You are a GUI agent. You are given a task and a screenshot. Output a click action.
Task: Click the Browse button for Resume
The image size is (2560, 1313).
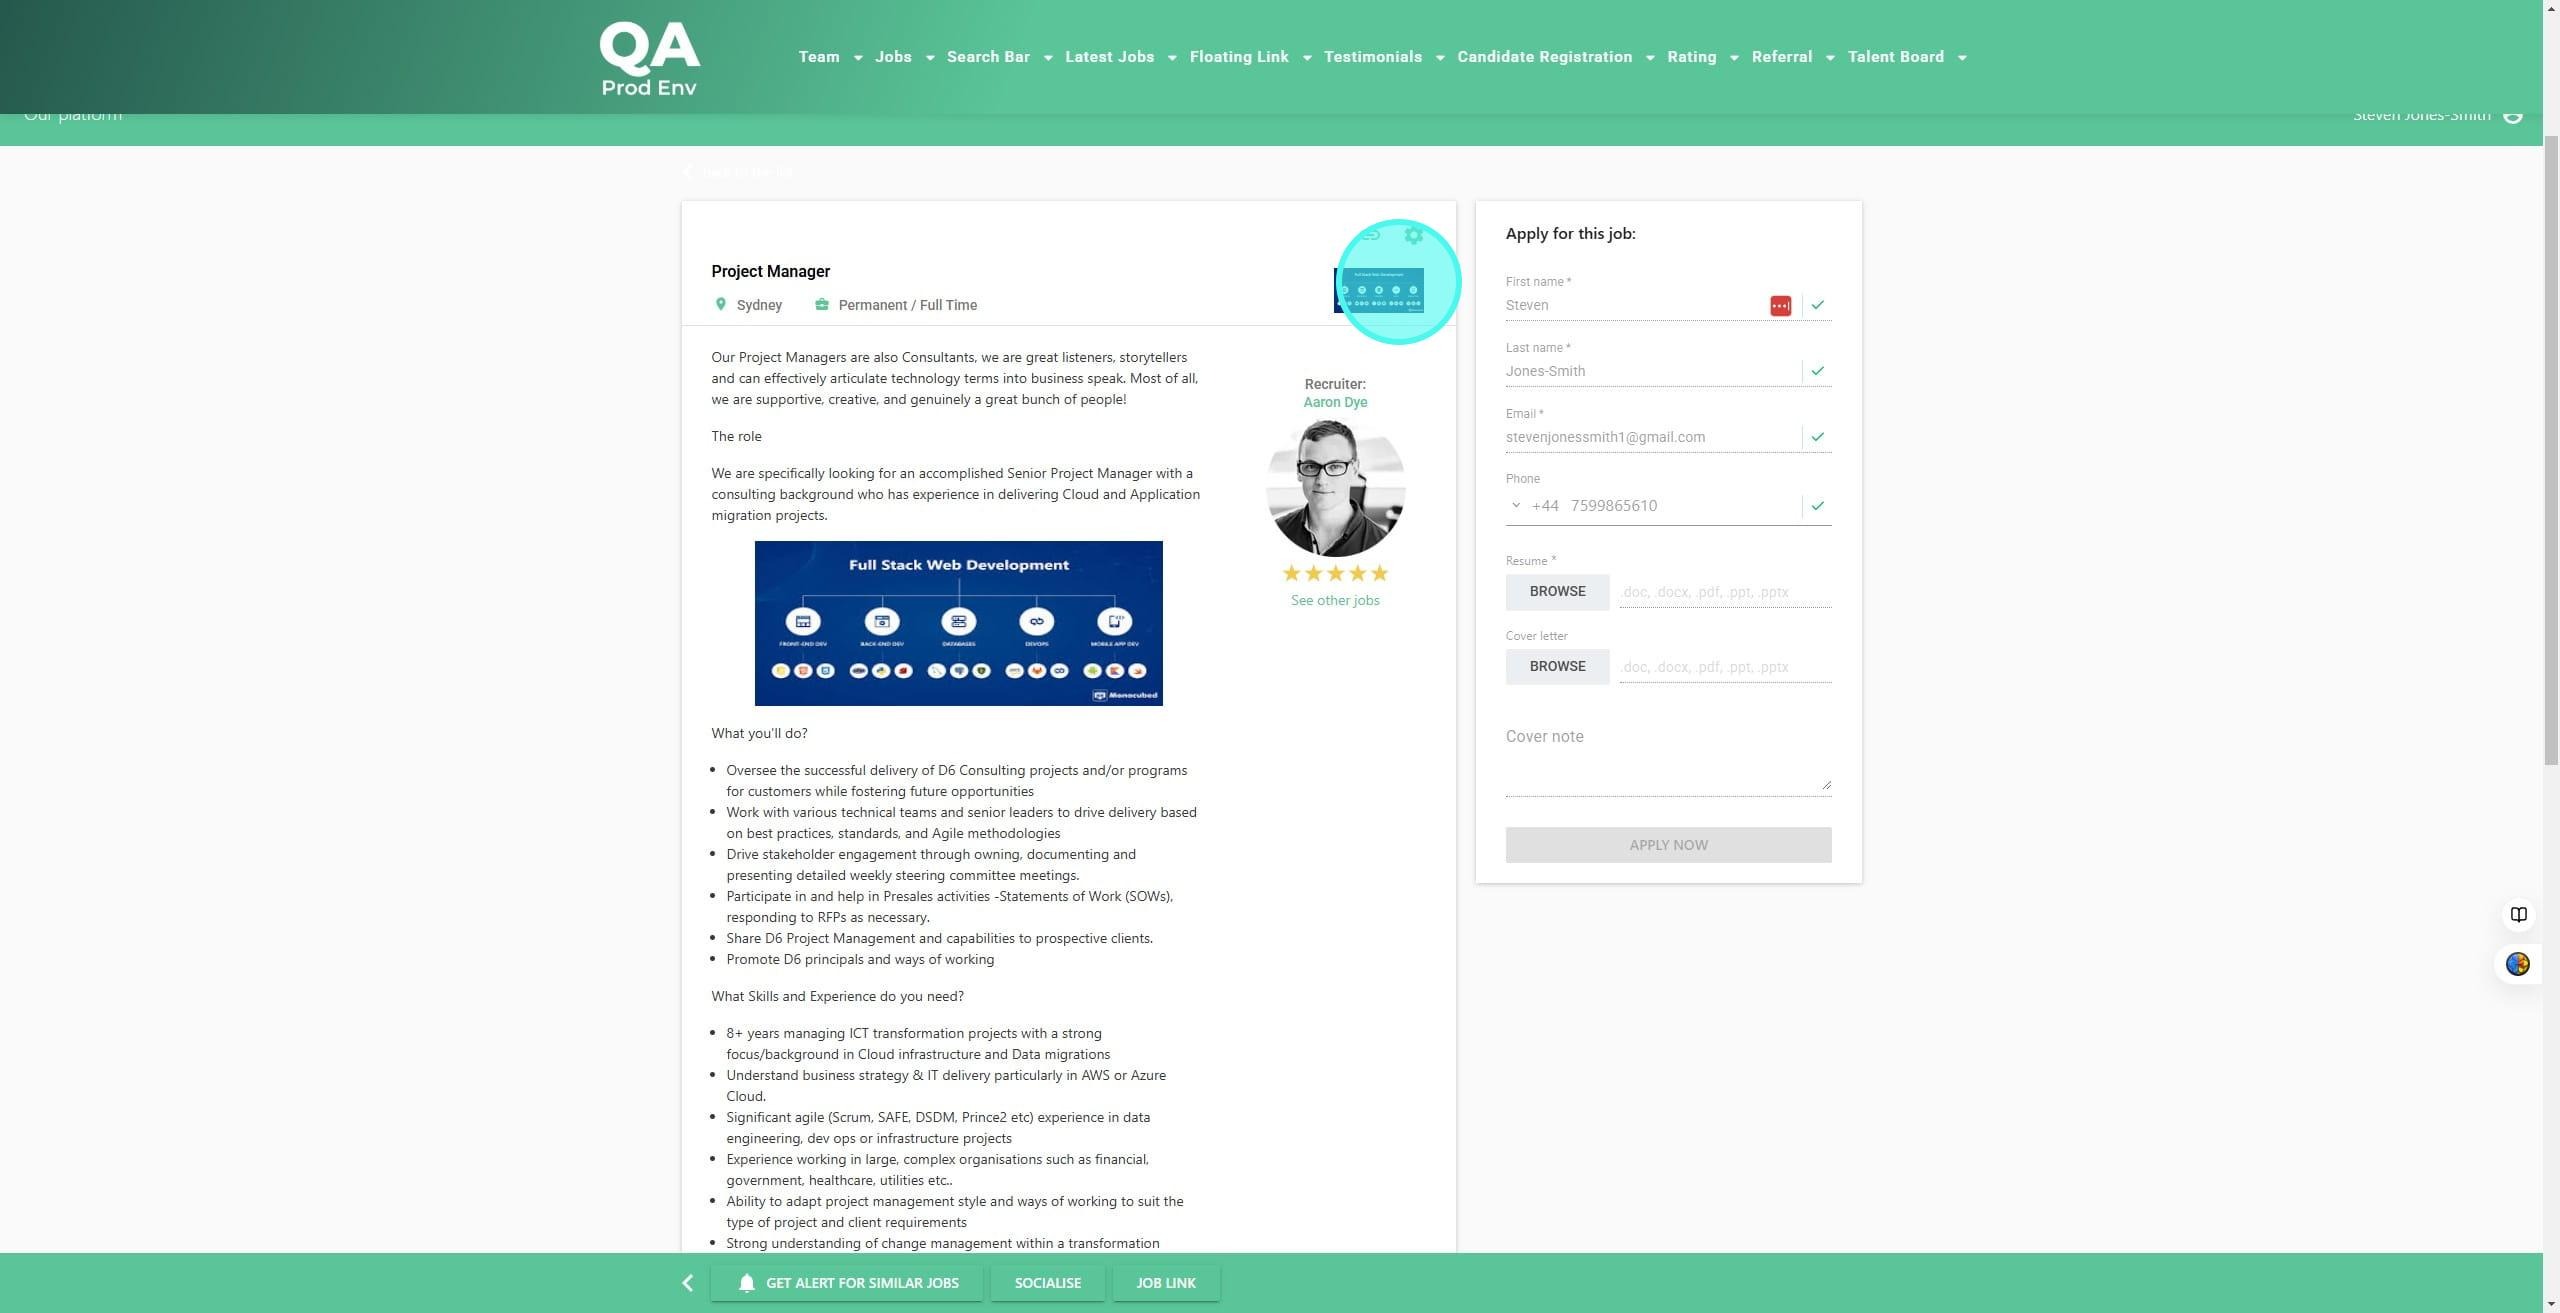pyautogui.click(x=1557, y=592)
